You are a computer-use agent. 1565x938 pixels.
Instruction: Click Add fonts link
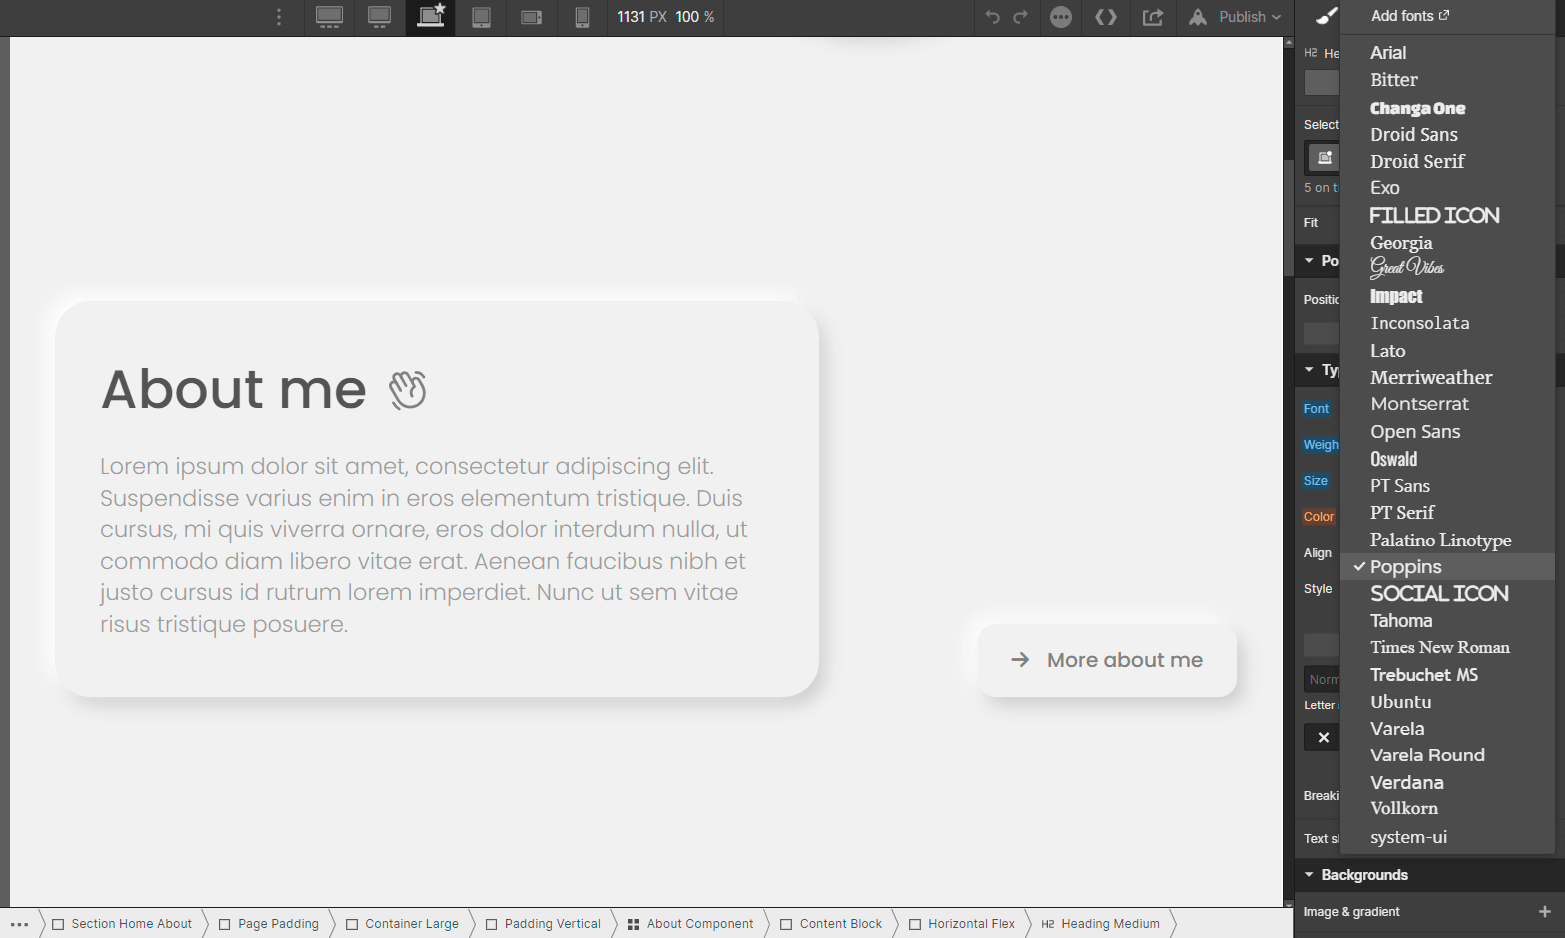(1409, 16)
